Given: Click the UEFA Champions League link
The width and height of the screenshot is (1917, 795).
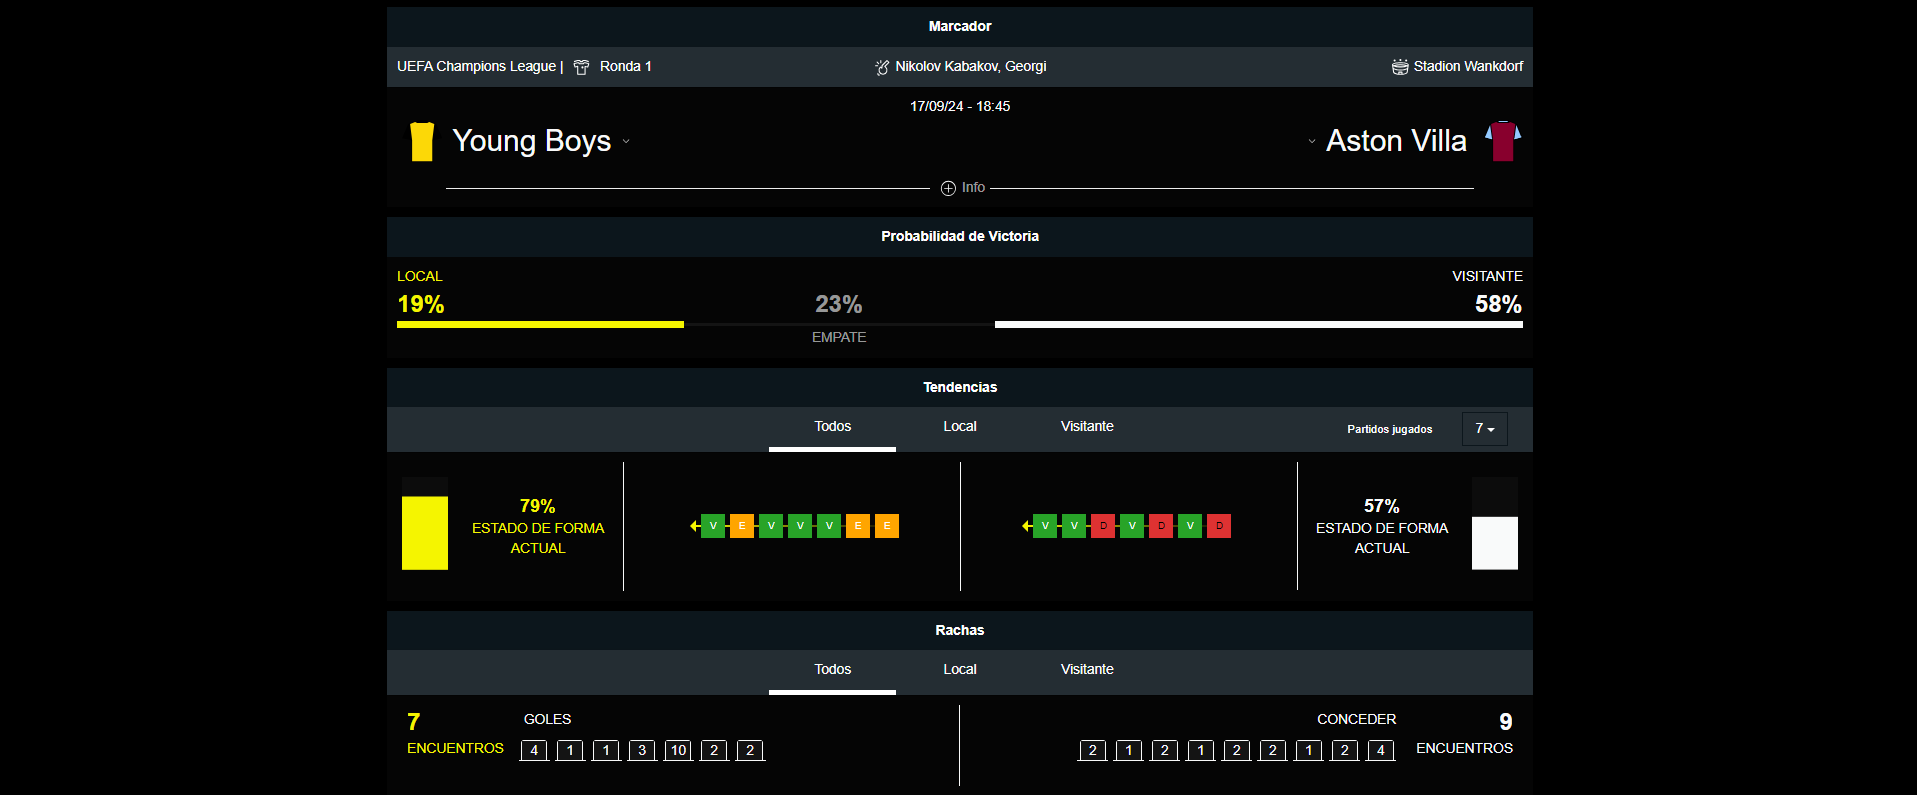Looking at the screenshot, I should (x=476, y=67).
